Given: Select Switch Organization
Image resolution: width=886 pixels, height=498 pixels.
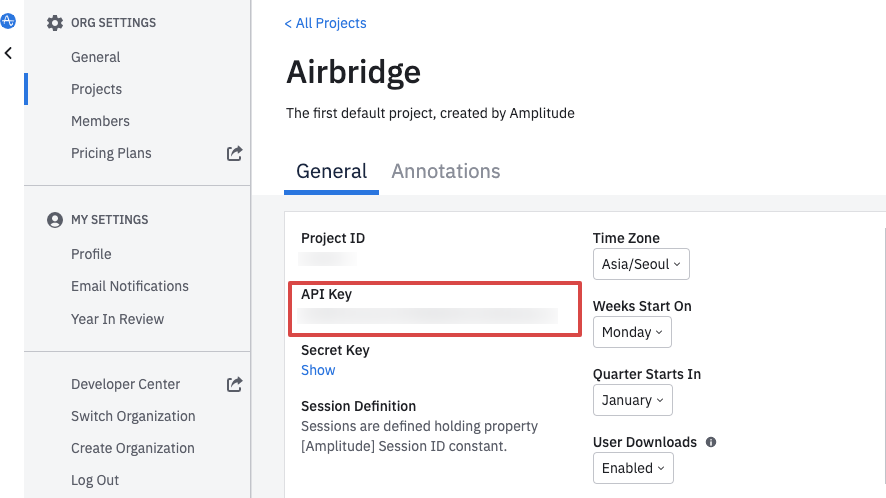Looking at the screenshot, I should click(133, 417).
